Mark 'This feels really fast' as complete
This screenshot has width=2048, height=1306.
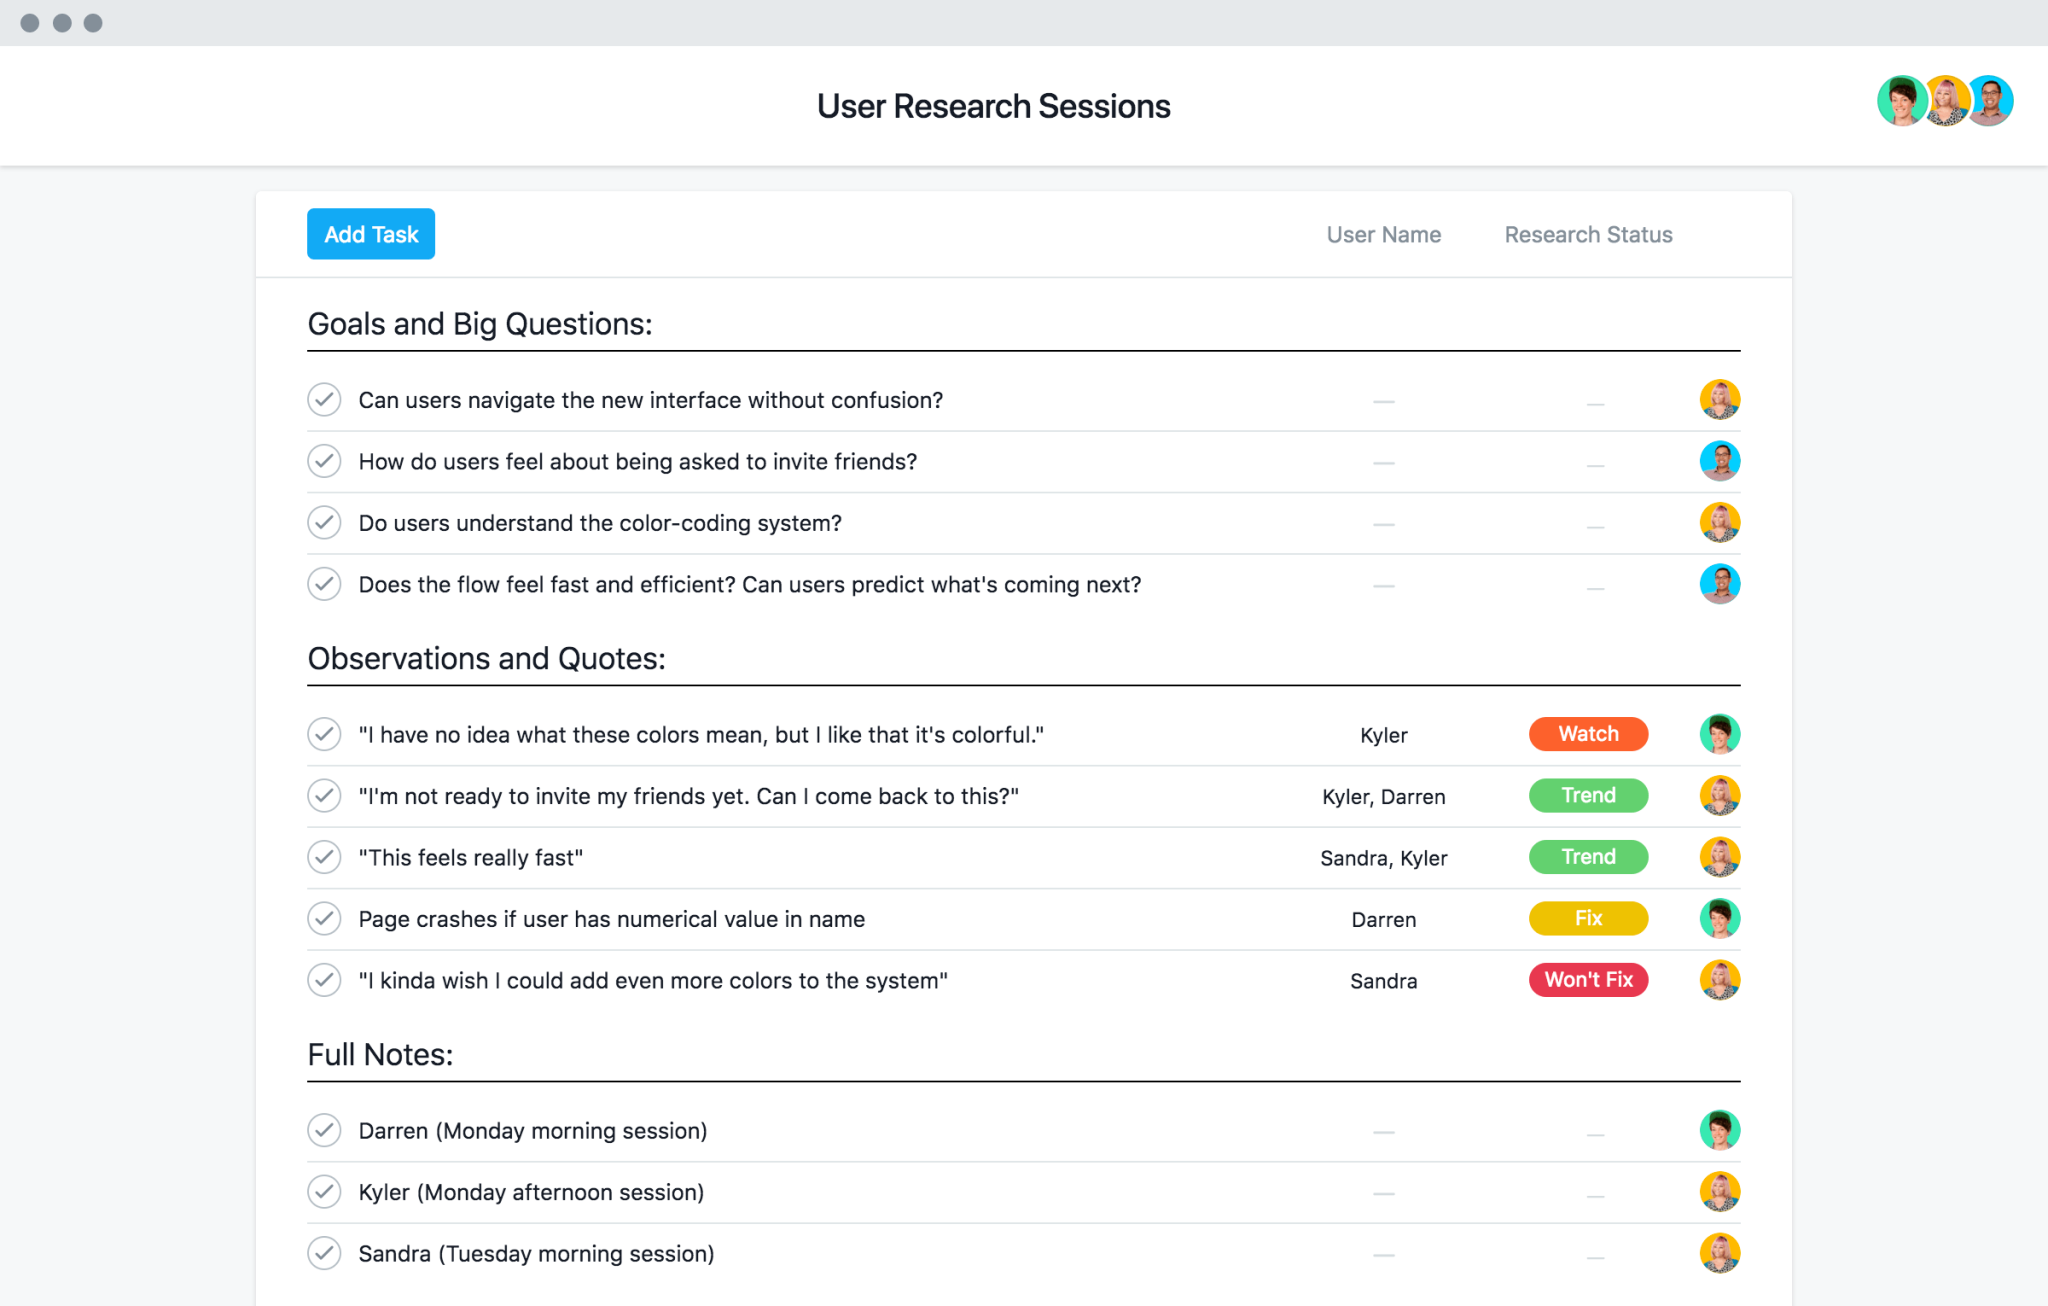[324, 857]
